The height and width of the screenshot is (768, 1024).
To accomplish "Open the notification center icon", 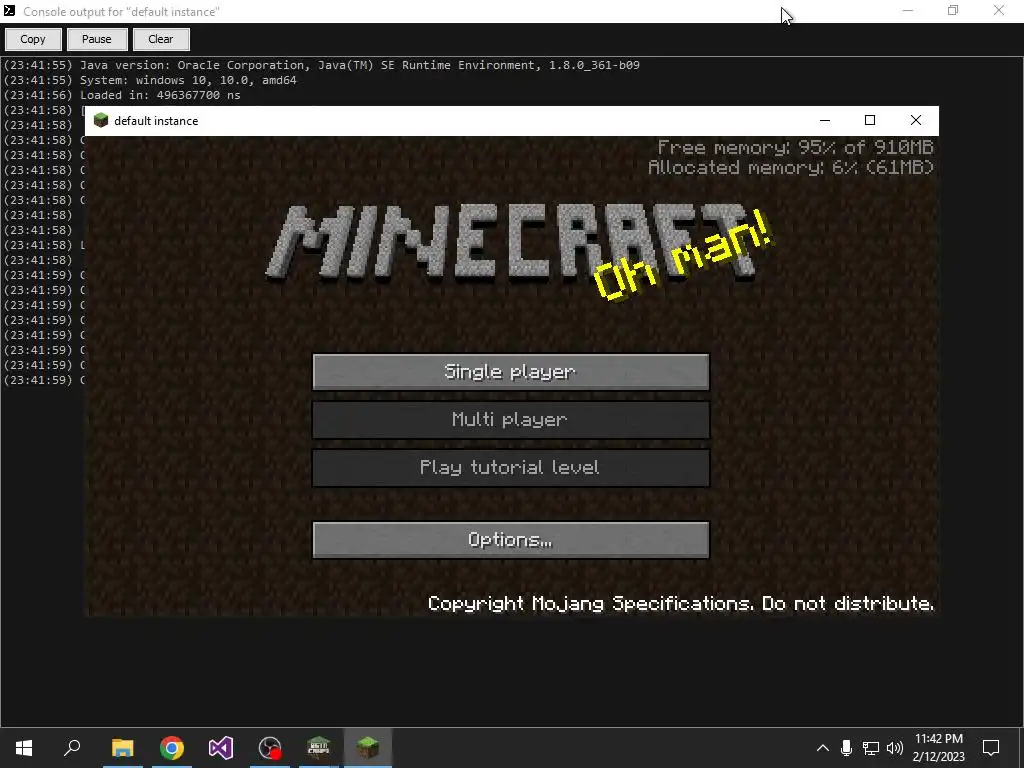I will pos(991,748).
